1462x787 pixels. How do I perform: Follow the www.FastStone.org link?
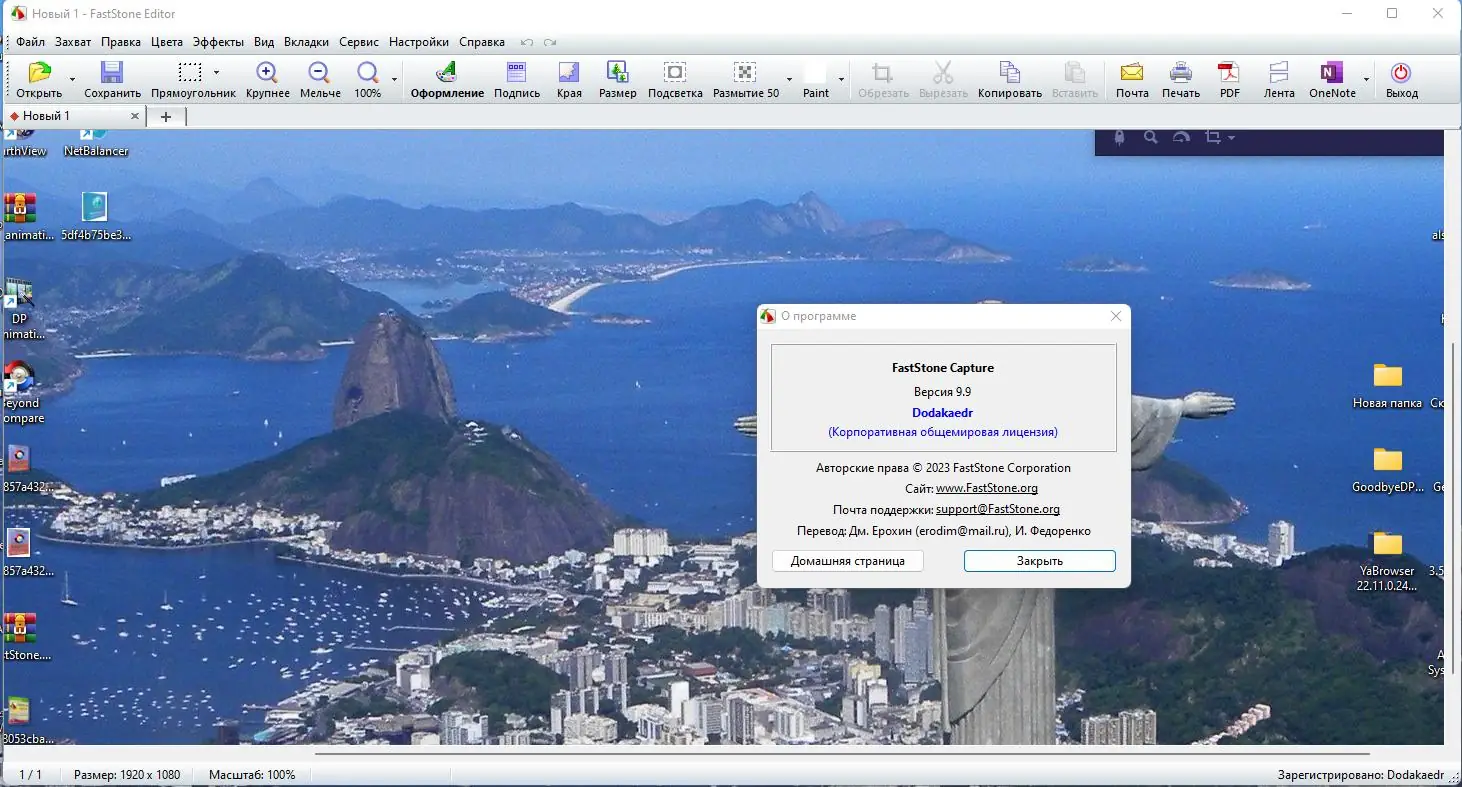(x=987, y=488)
